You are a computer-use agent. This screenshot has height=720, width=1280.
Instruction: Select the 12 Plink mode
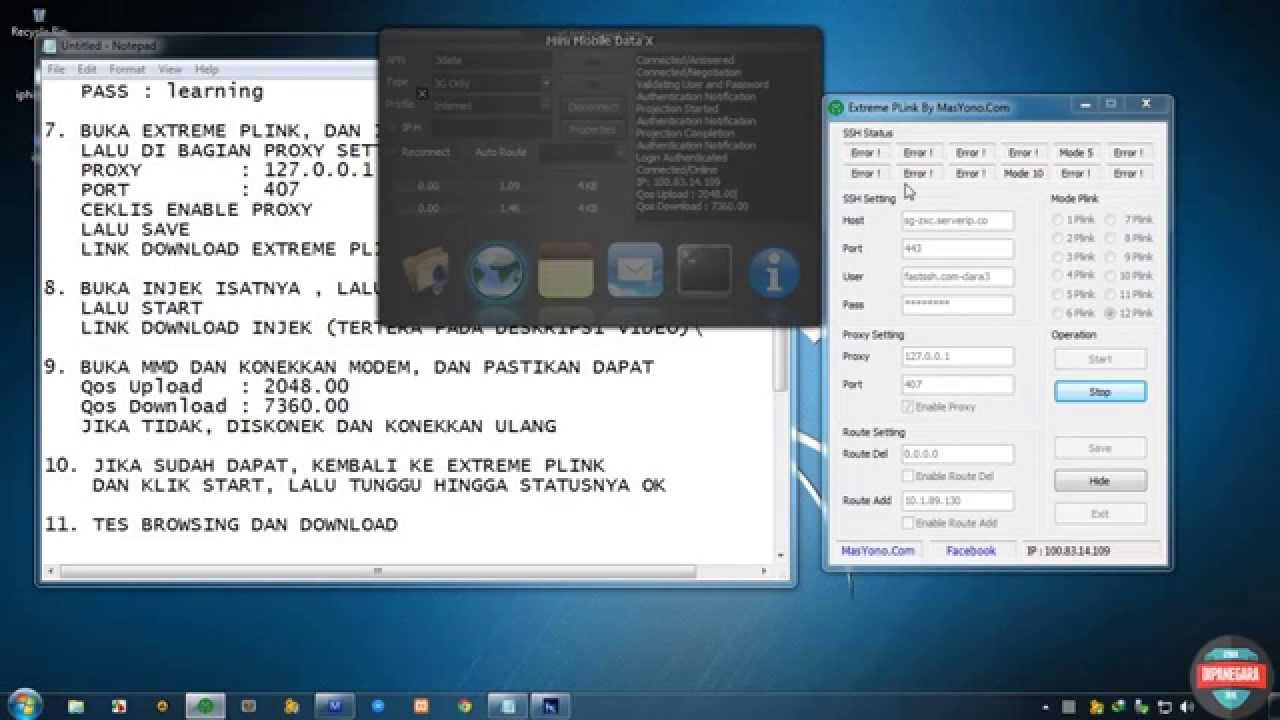[1130, 313]
